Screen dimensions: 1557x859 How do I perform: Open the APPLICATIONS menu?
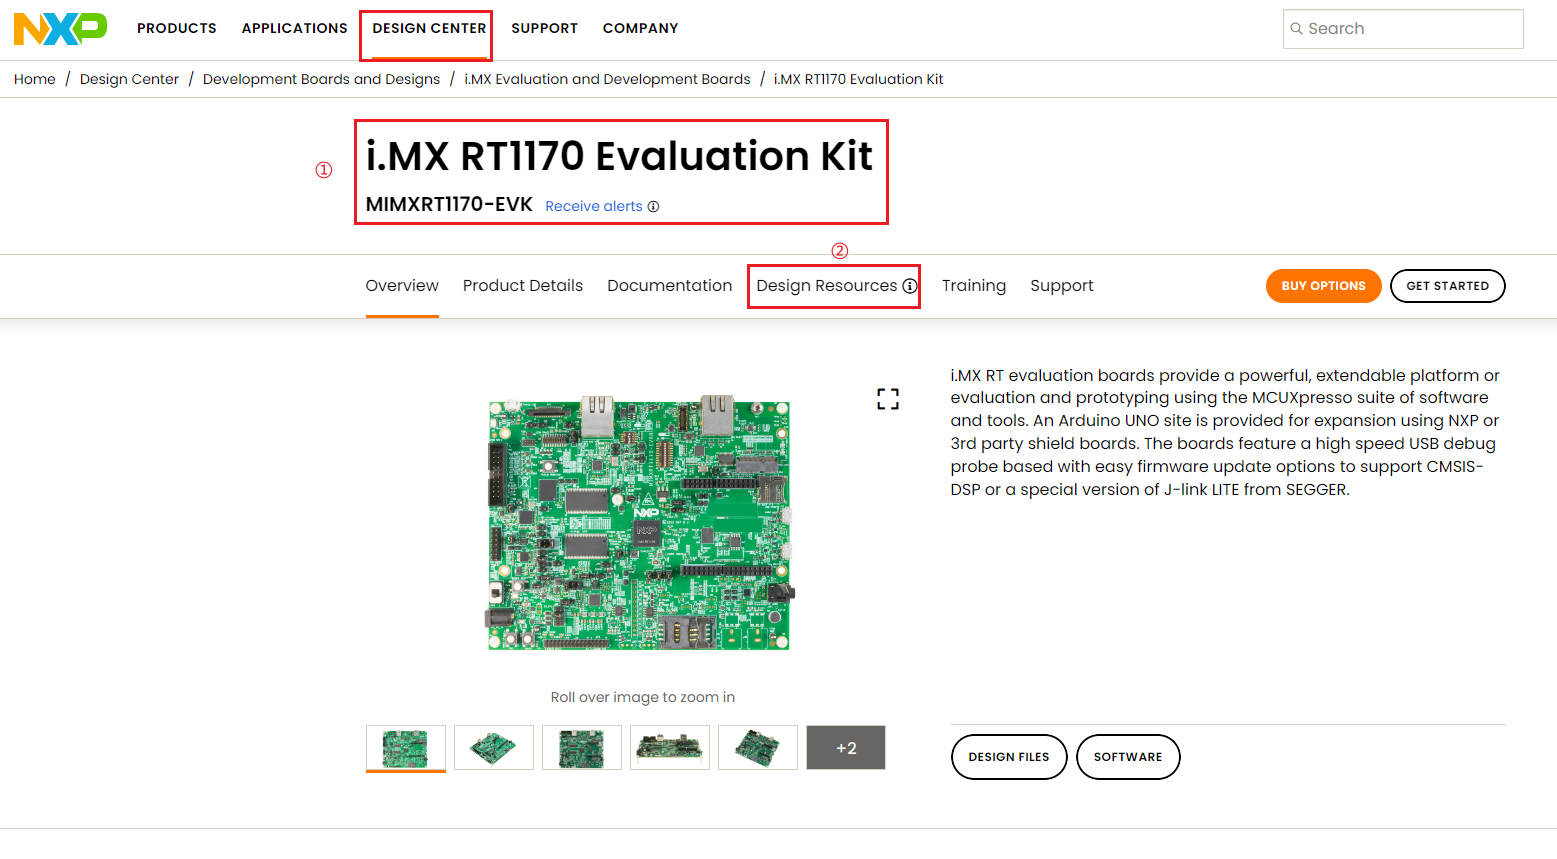(x=294, y=28)
